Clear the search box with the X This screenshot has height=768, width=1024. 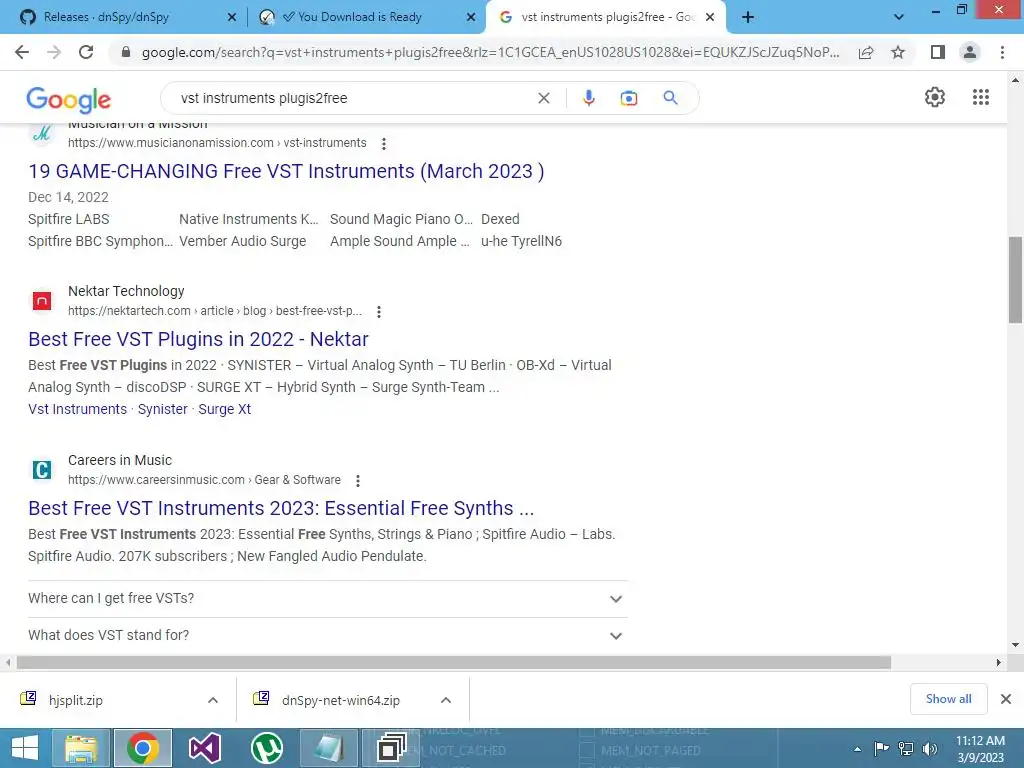tap(543, 98)
